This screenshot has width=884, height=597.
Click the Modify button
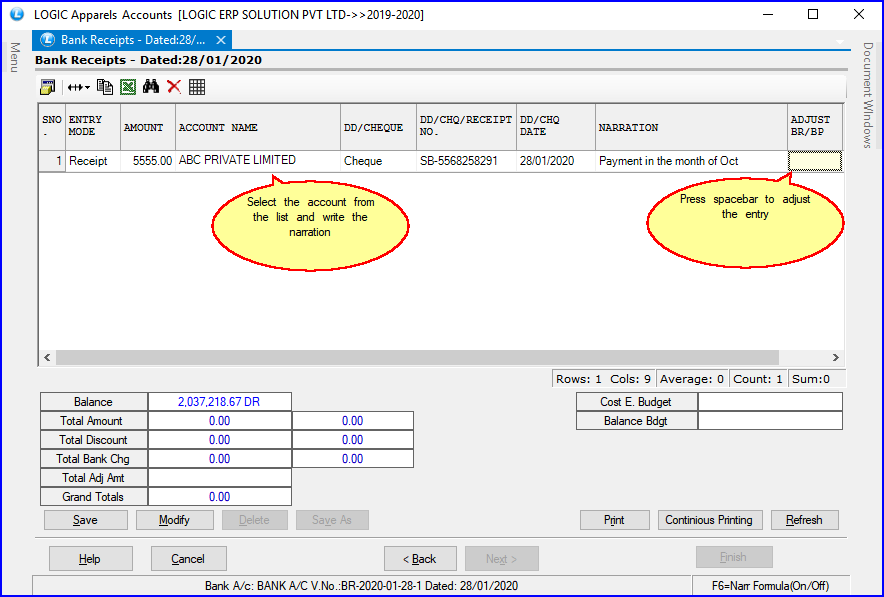click(175, 520)
